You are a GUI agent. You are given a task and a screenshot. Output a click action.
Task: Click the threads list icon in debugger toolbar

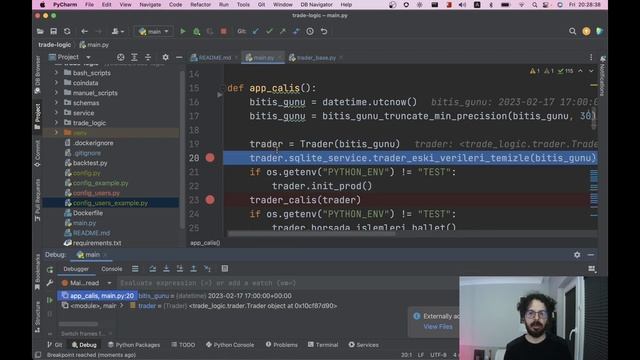coord(135,269)
